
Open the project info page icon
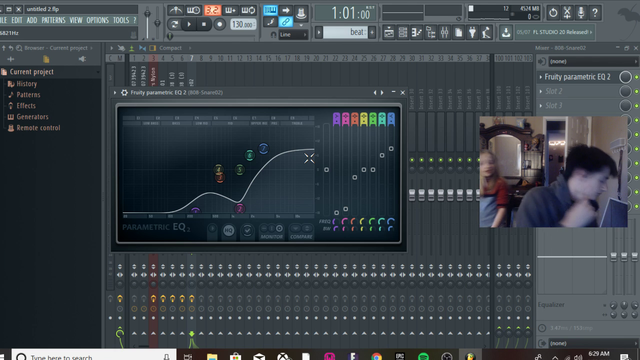coord(458,33)
